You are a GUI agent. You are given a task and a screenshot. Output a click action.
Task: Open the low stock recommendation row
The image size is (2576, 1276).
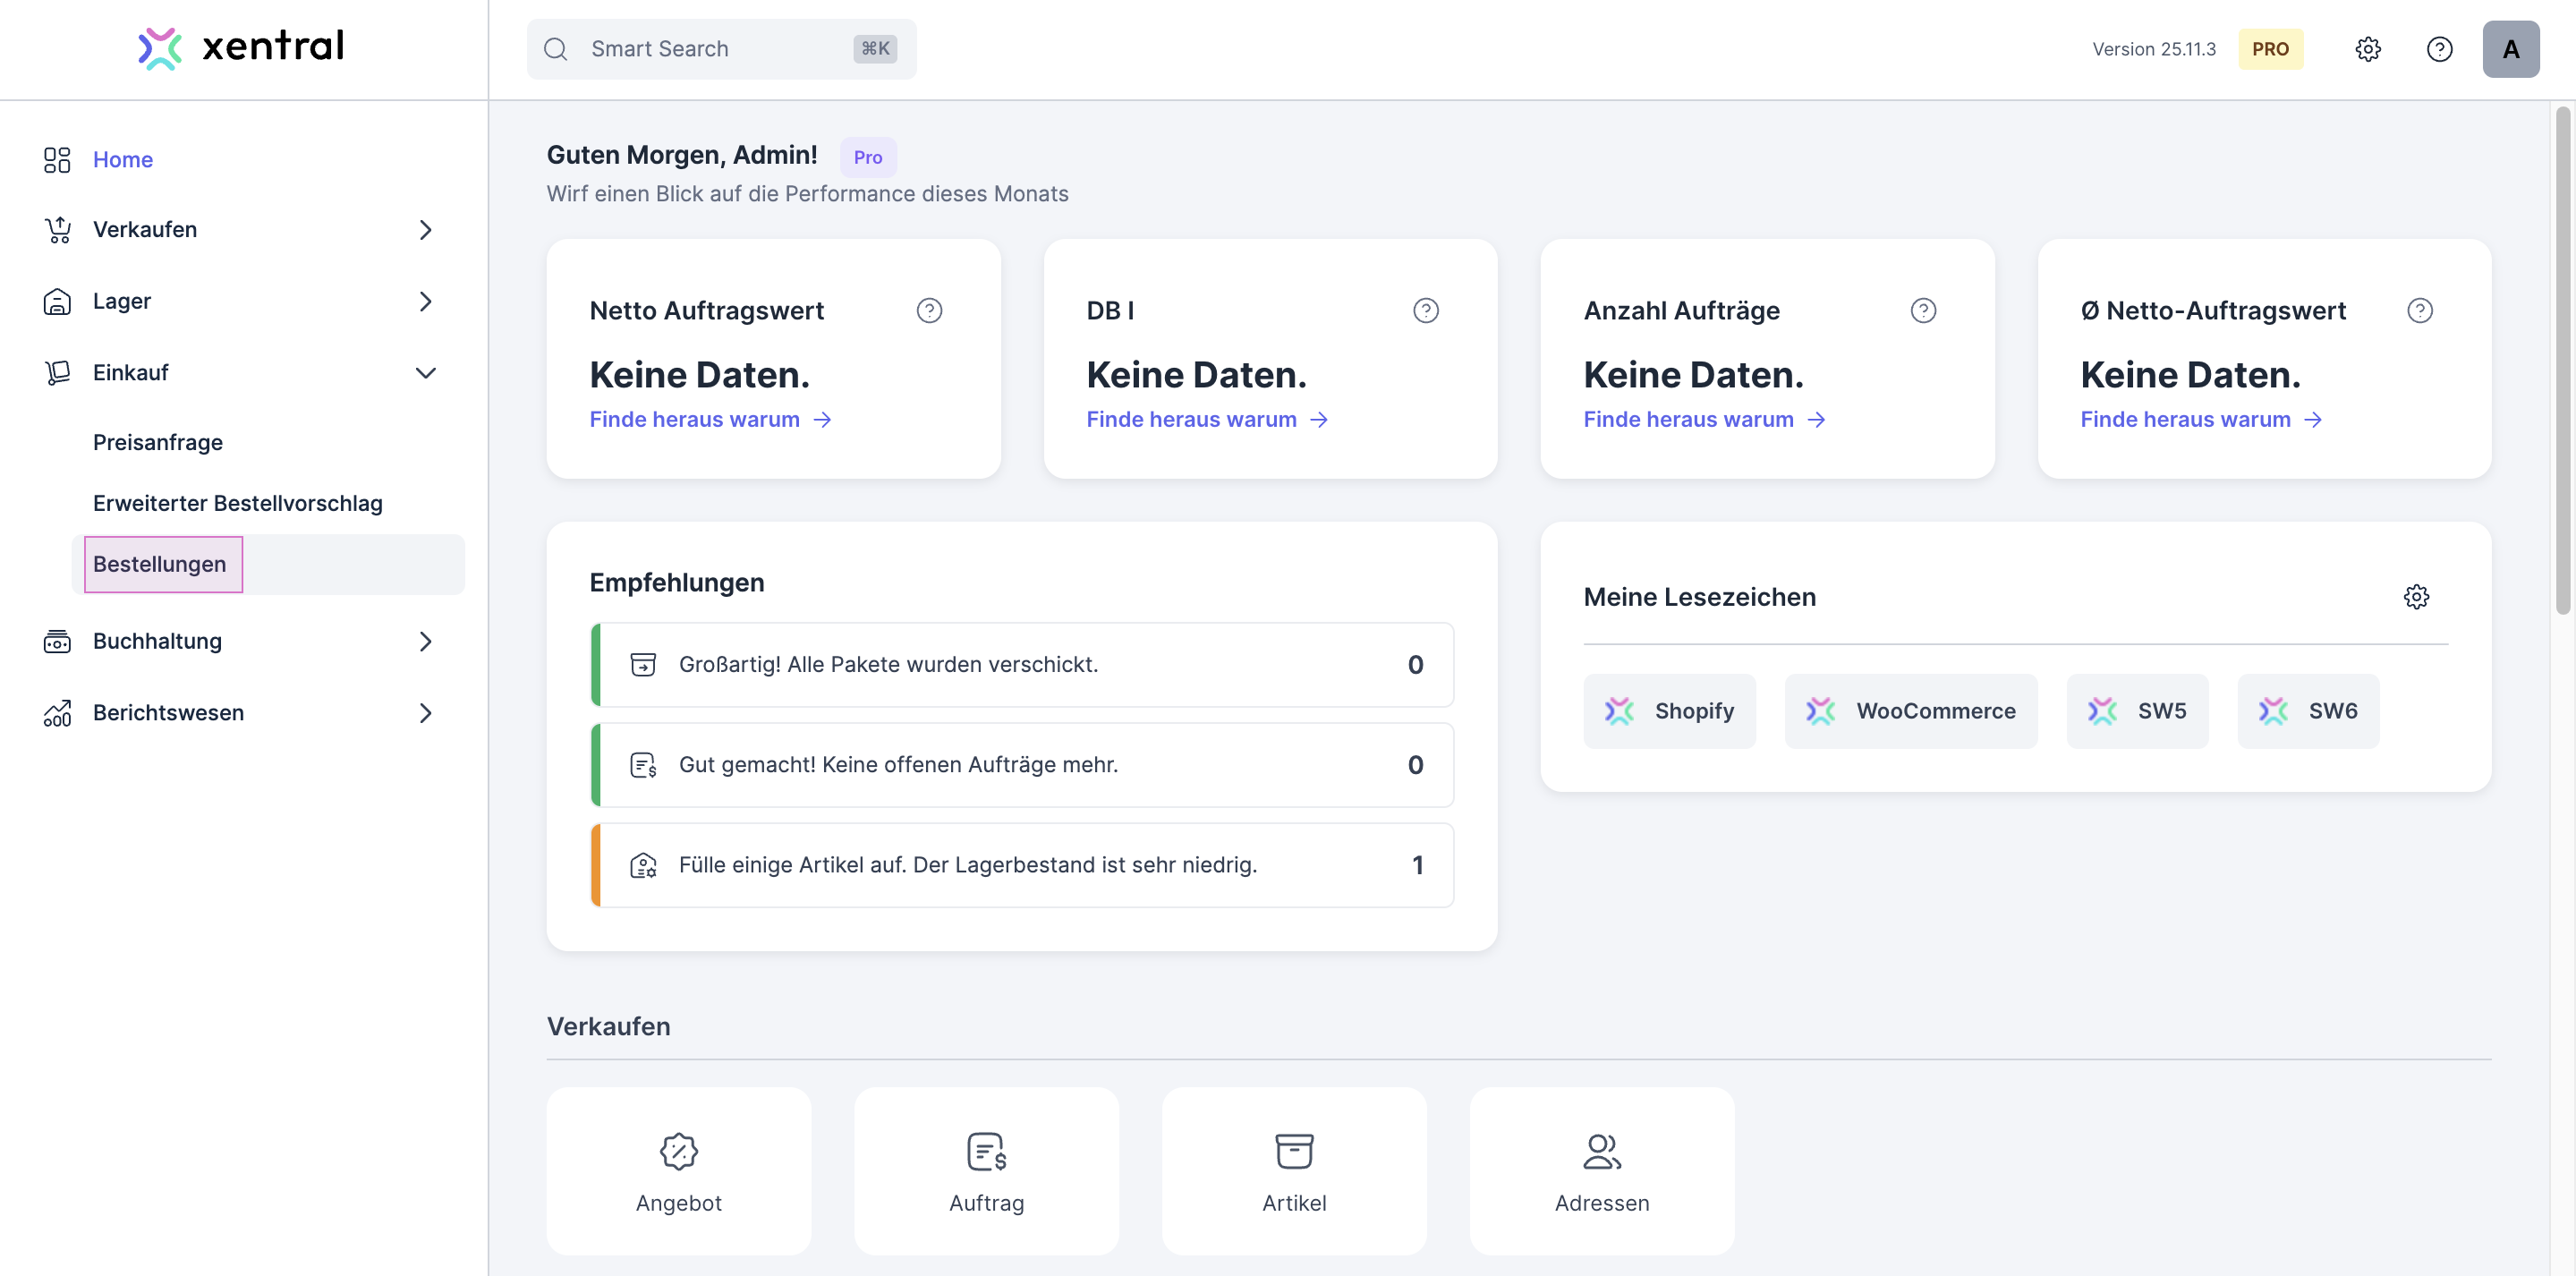pos(1021,865)
